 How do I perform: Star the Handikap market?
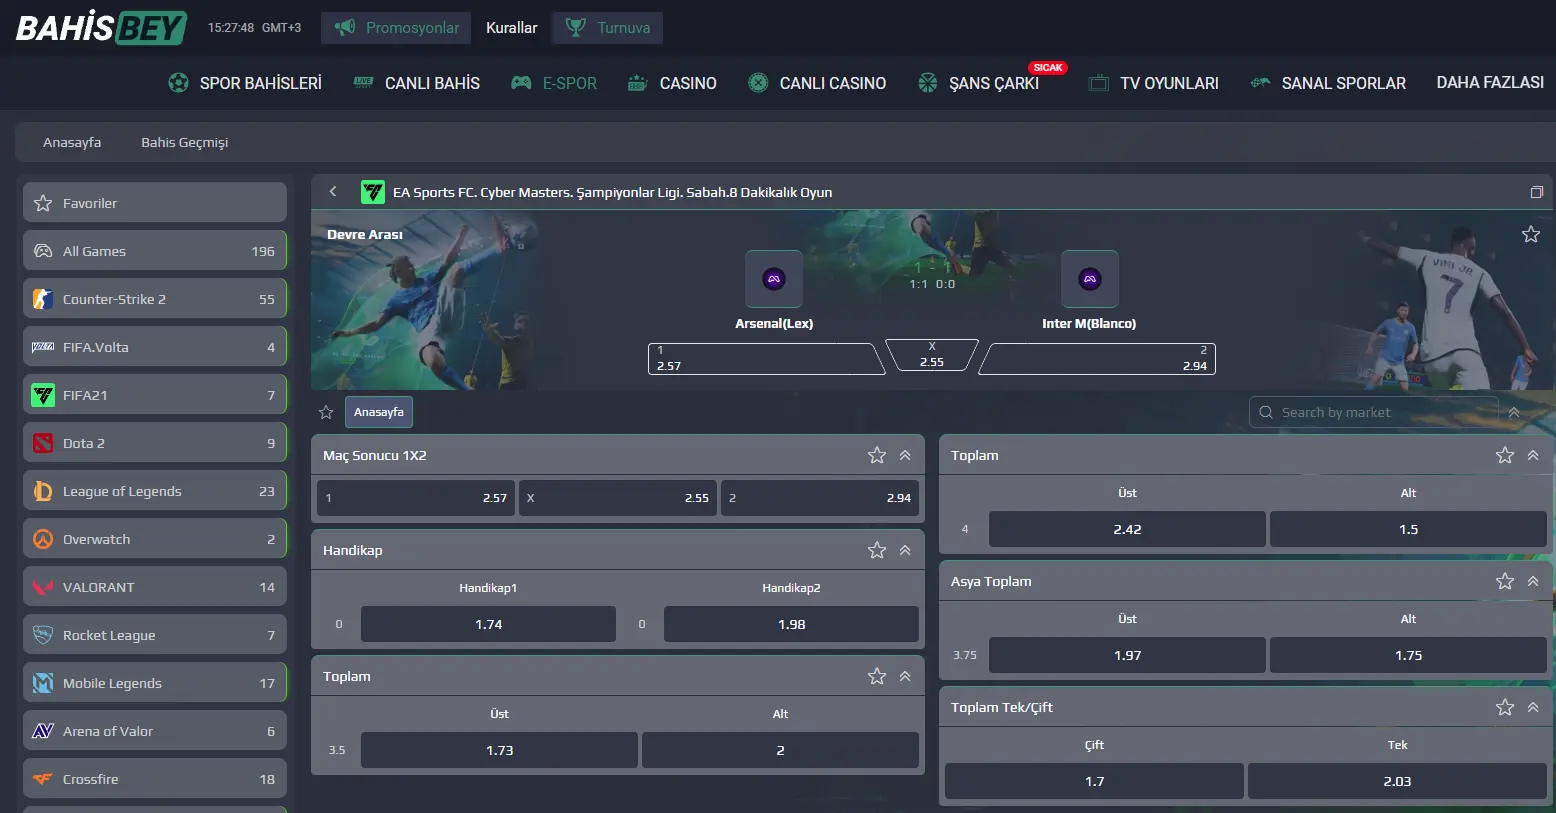point(877,550)
